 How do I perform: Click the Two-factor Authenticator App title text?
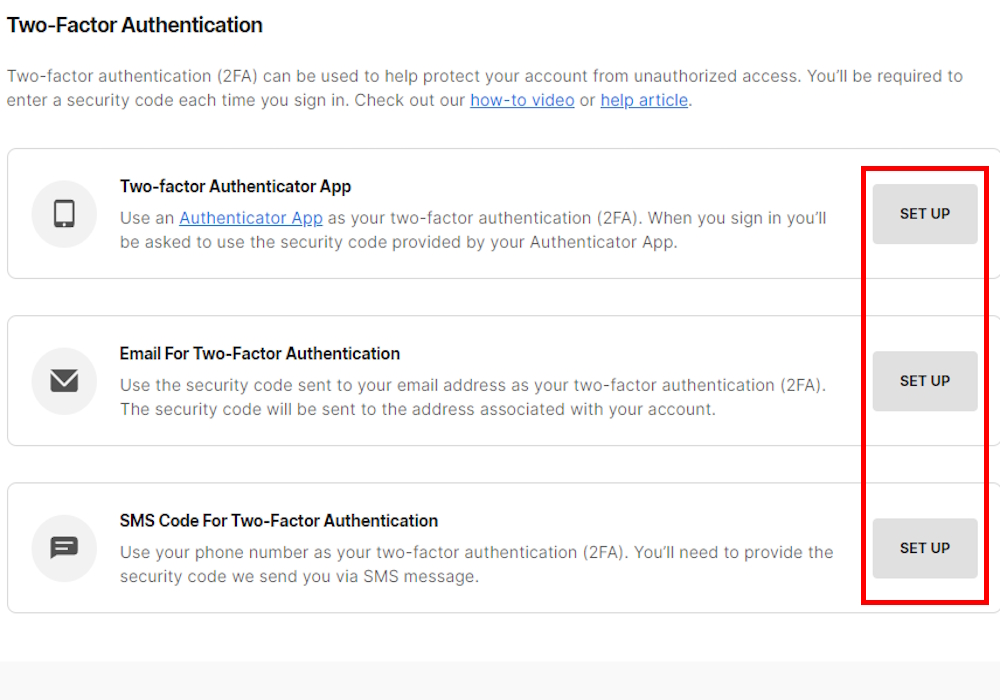pyautogui.click(x=235, y=186)
